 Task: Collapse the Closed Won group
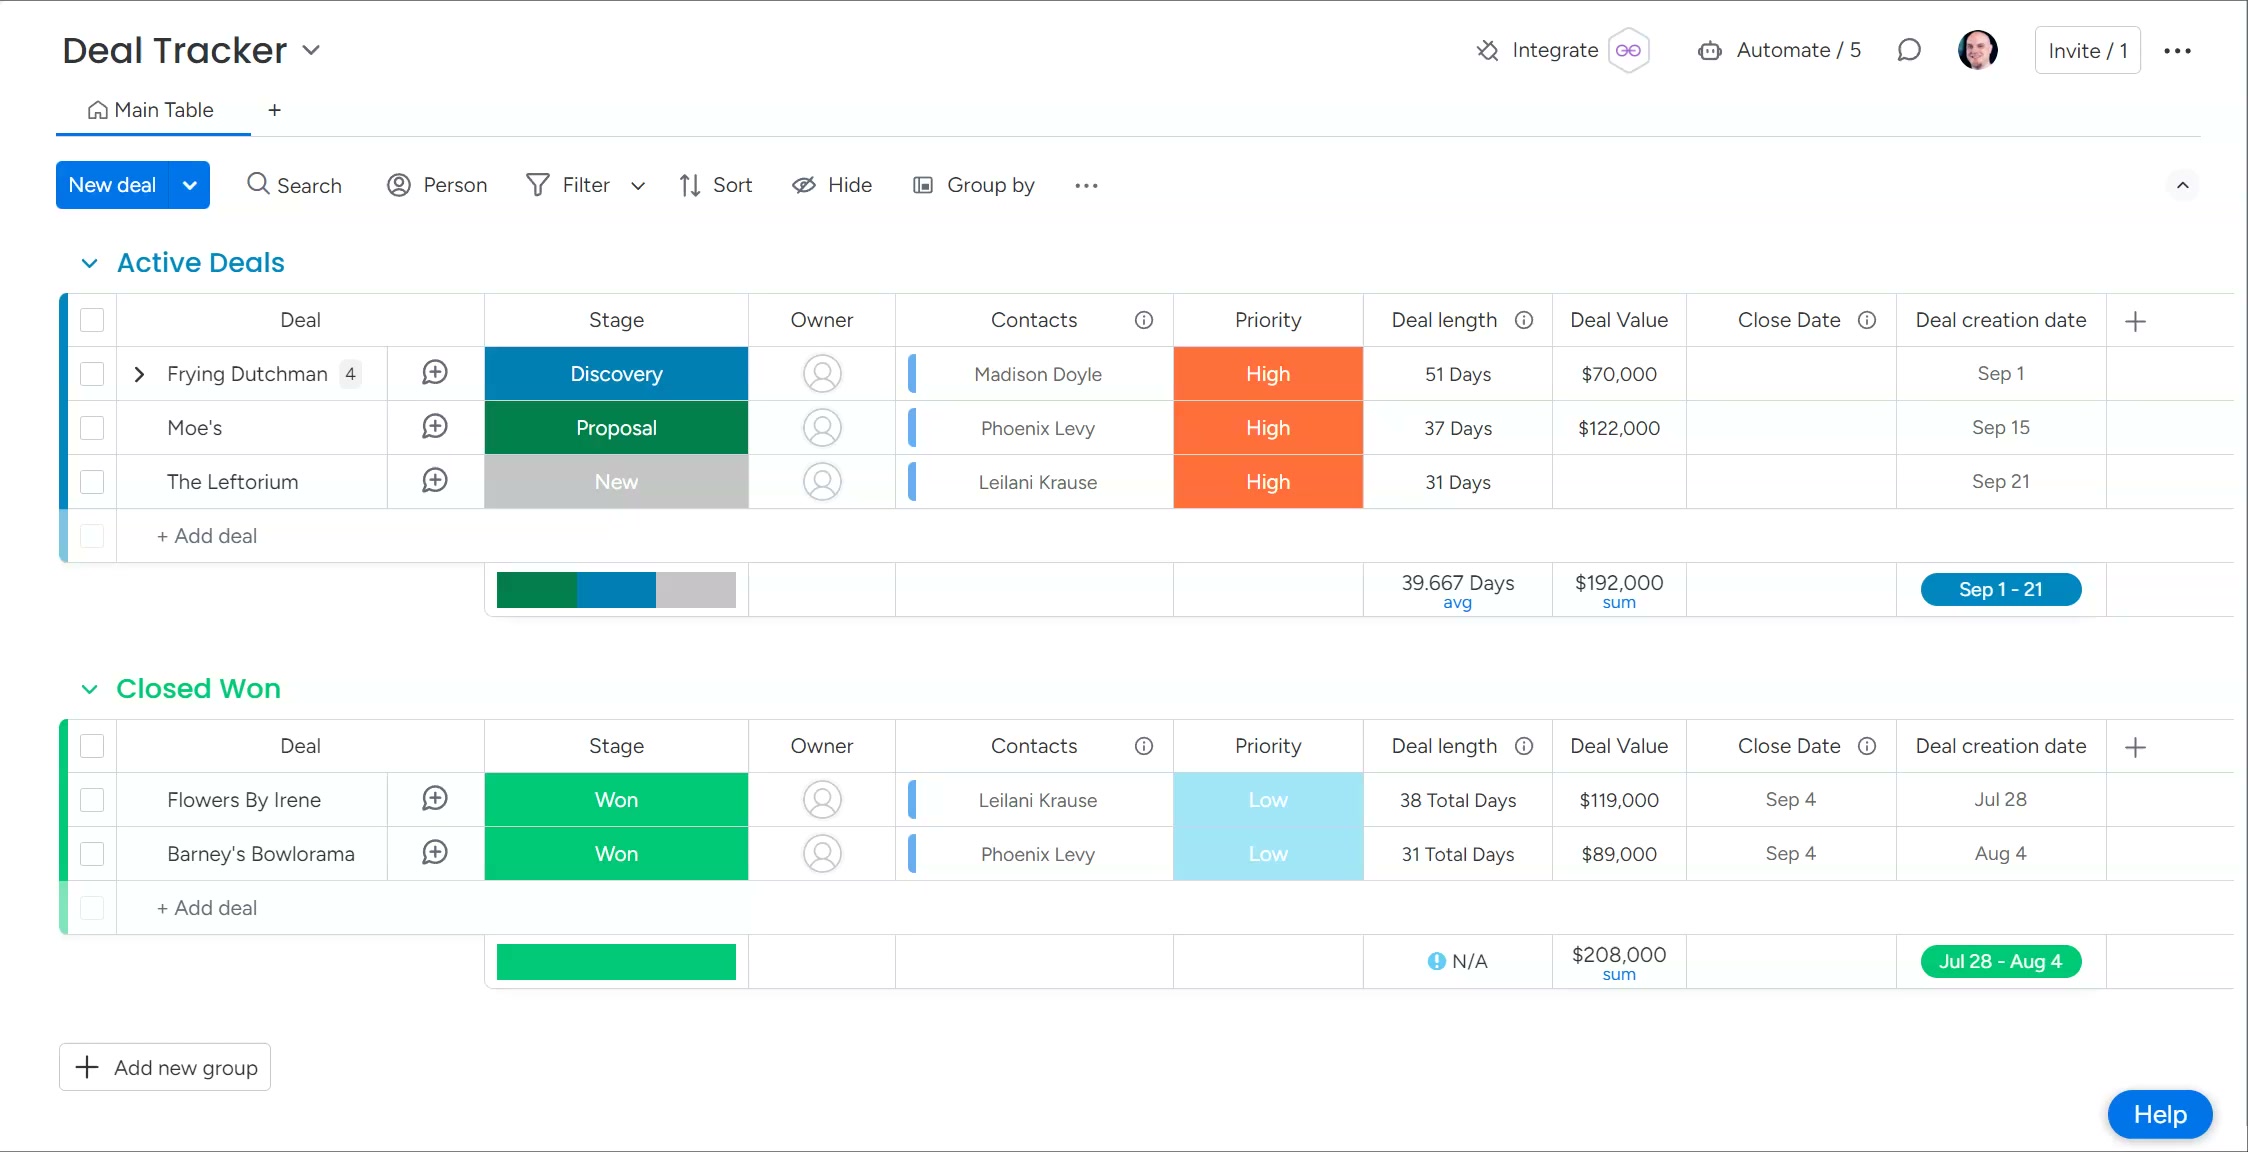point(90,689)
